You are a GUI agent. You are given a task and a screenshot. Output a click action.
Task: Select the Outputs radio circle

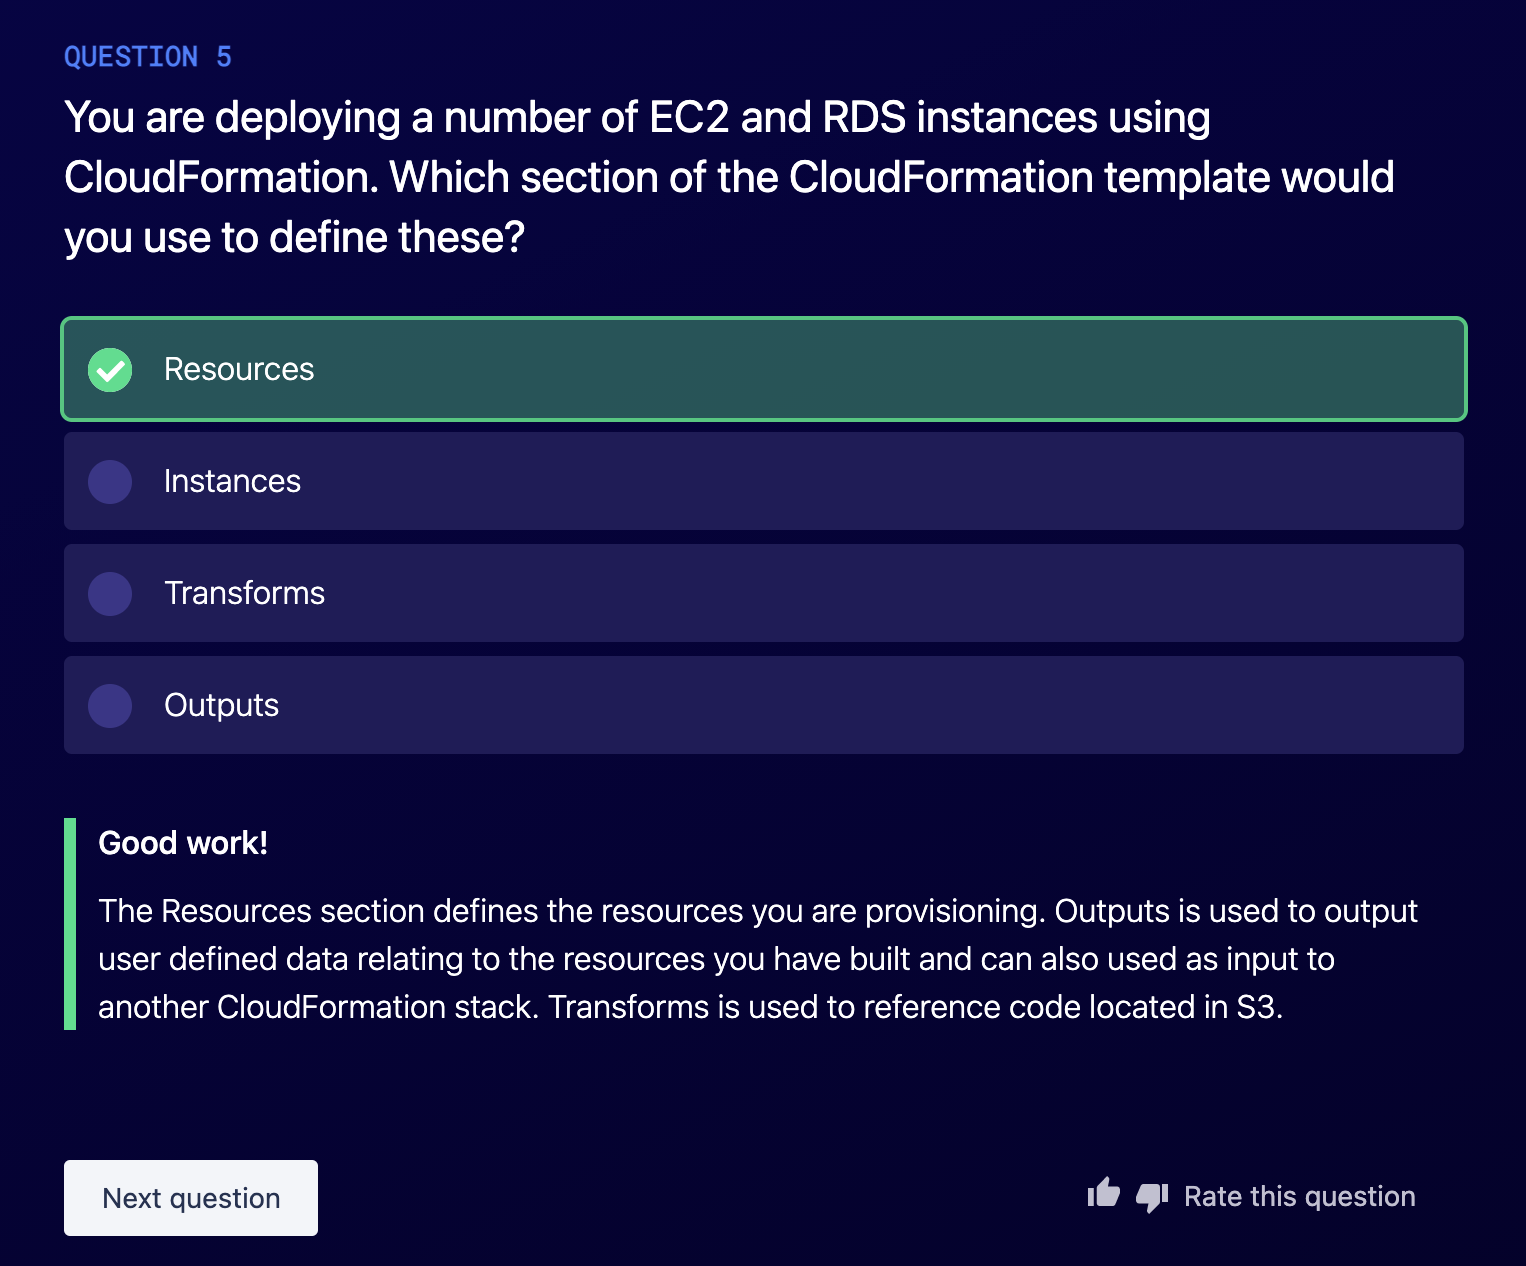click(110, 706)
